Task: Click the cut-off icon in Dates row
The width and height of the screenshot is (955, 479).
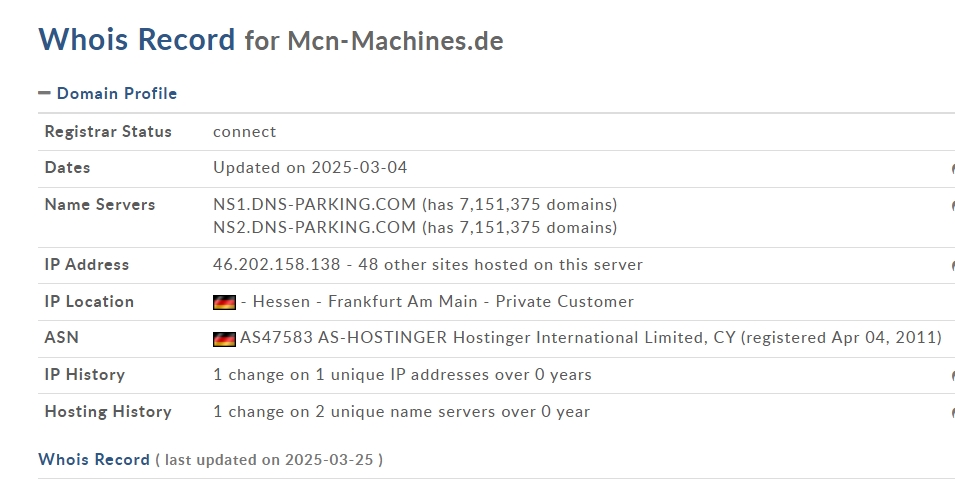Action: 953,169
